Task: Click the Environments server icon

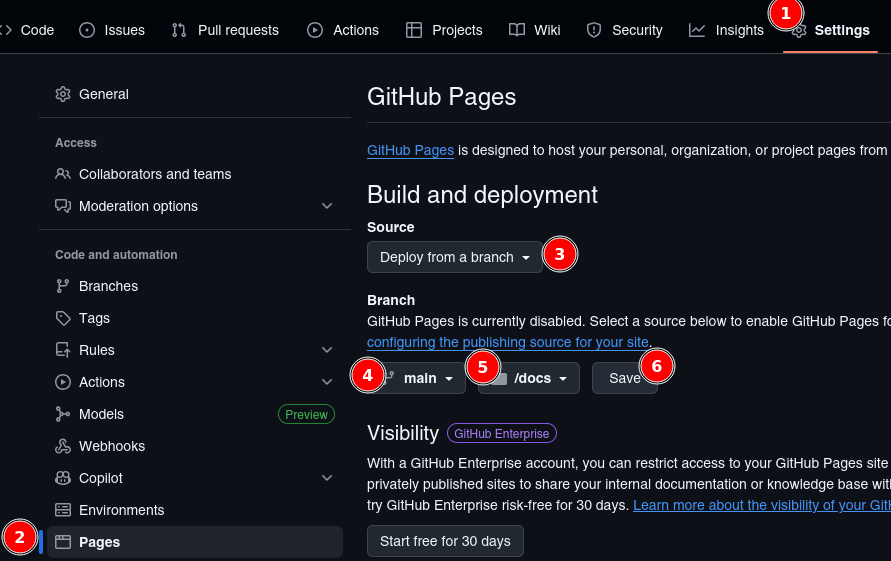Action: [63, 510]
